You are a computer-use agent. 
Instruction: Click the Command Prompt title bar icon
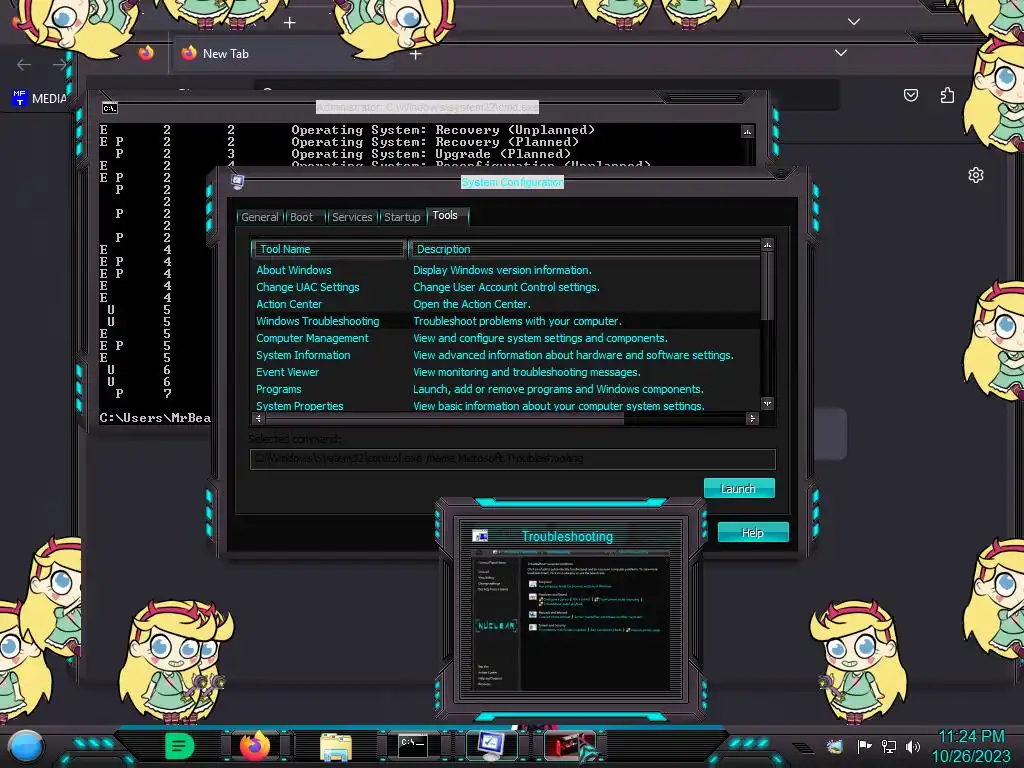(x=110, y=108)
